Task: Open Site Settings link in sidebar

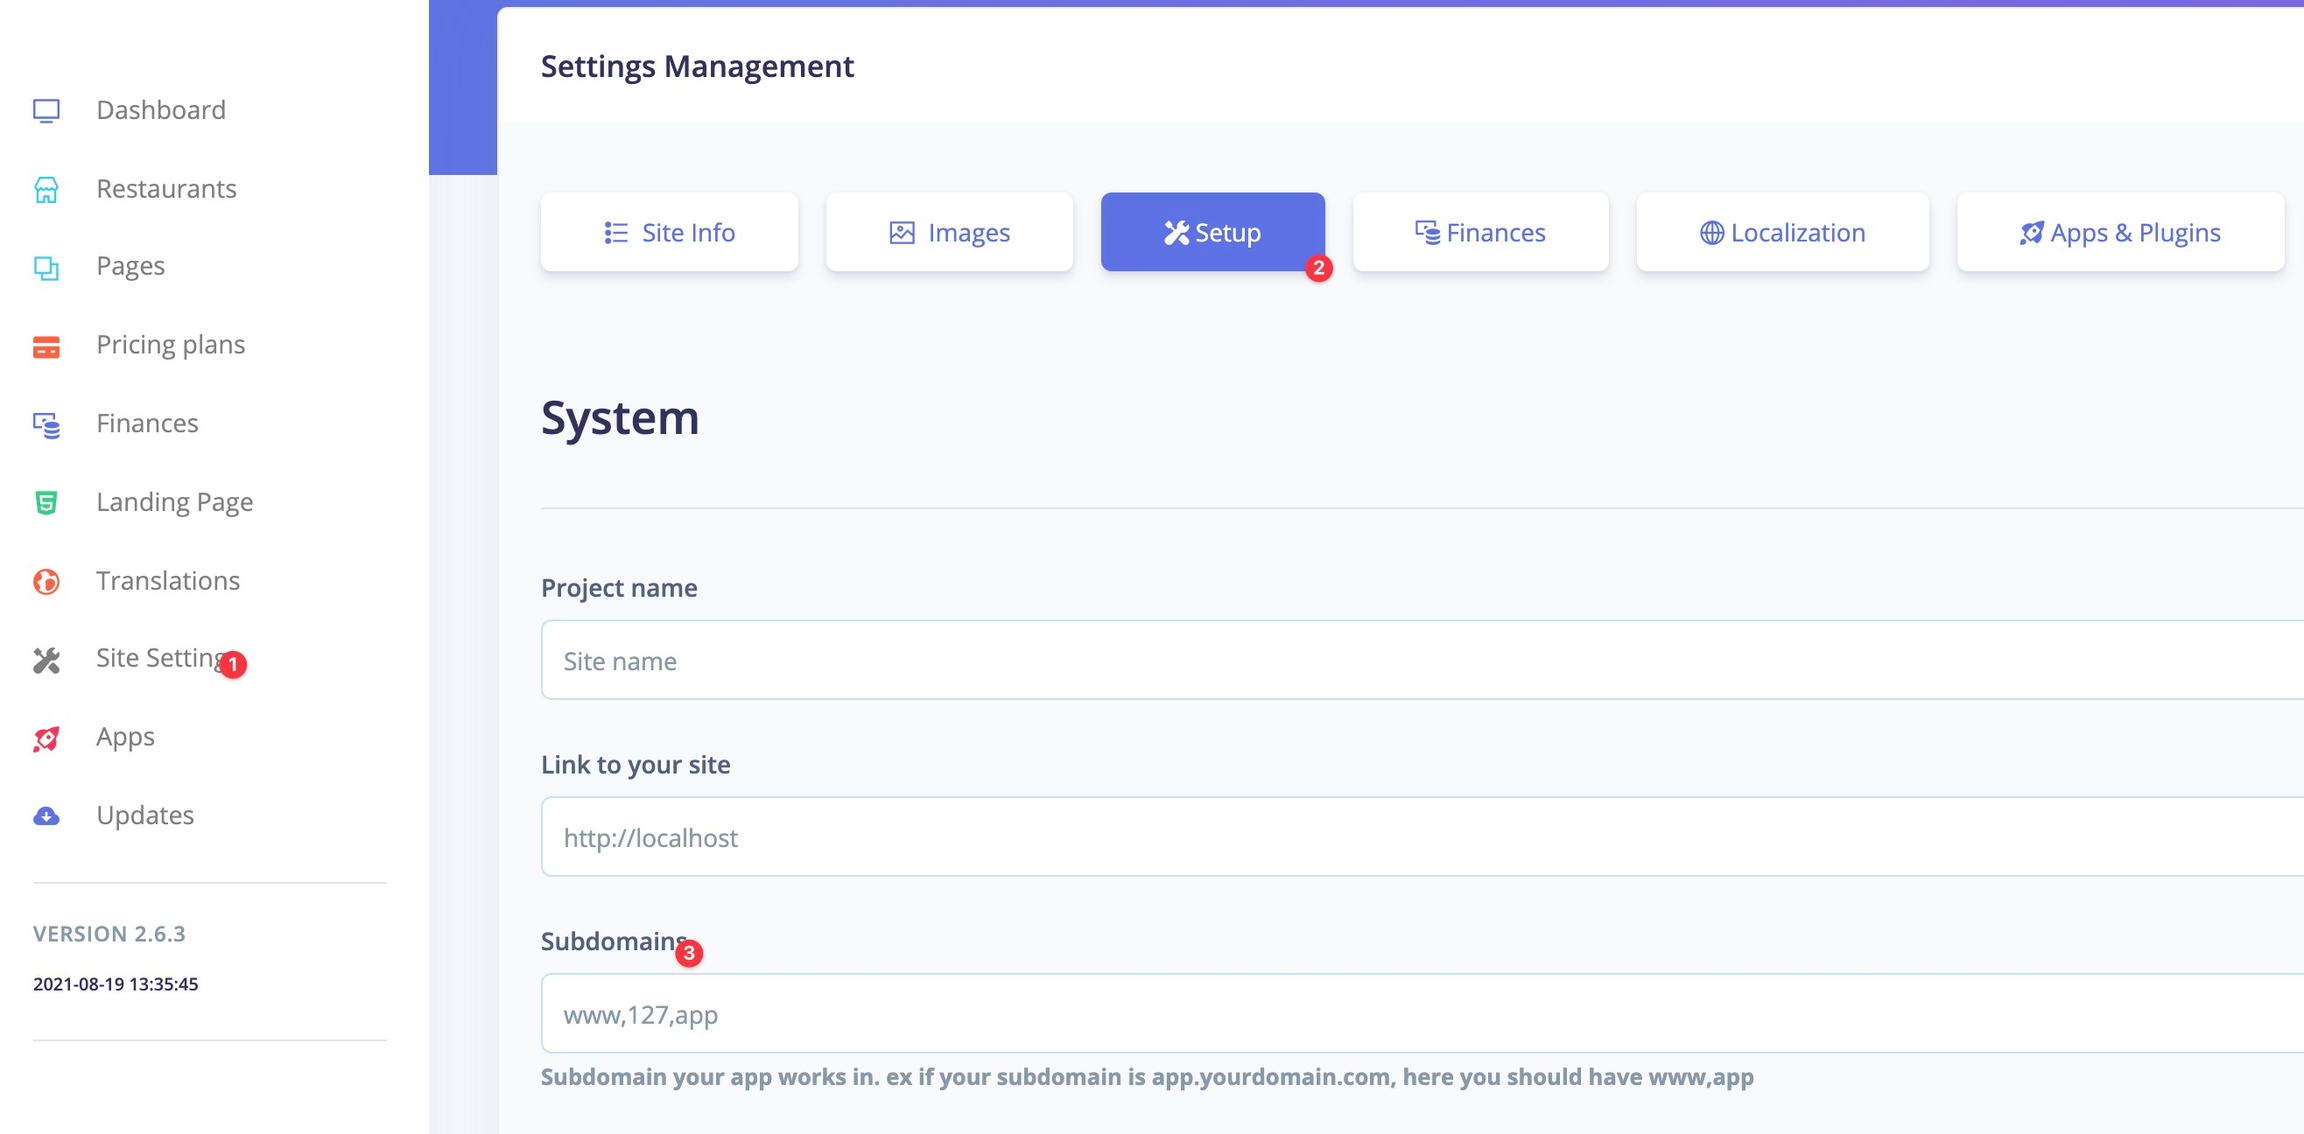Action: point(160,658)
